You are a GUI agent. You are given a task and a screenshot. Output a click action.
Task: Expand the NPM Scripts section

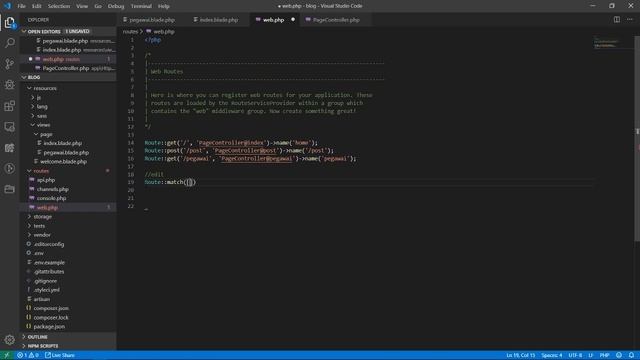(x=68, y=346)
